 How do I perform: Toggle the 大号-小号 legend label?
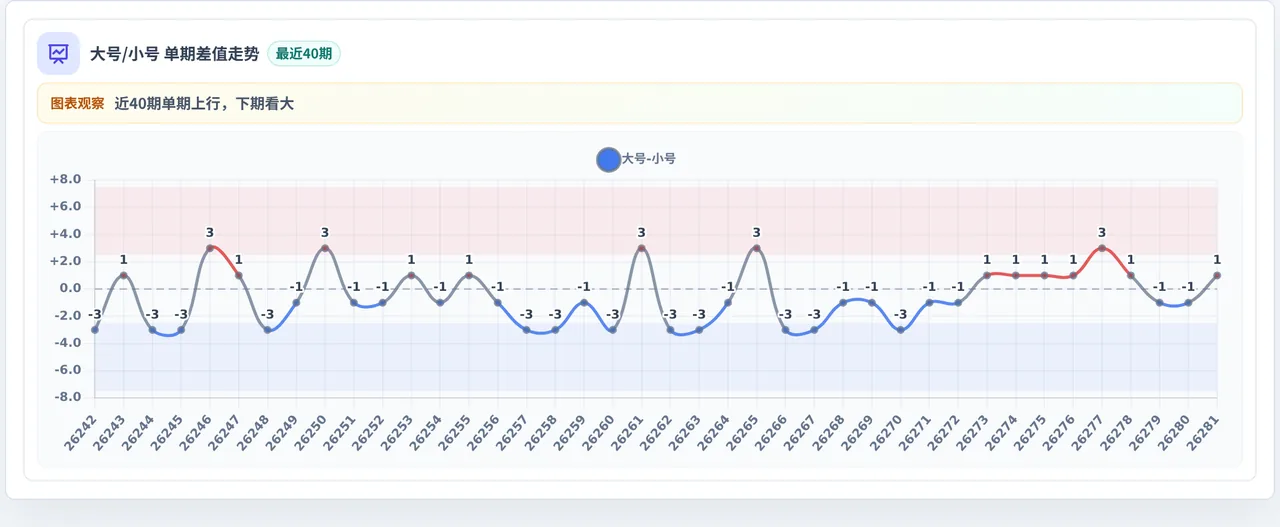(x=649, y=159)
